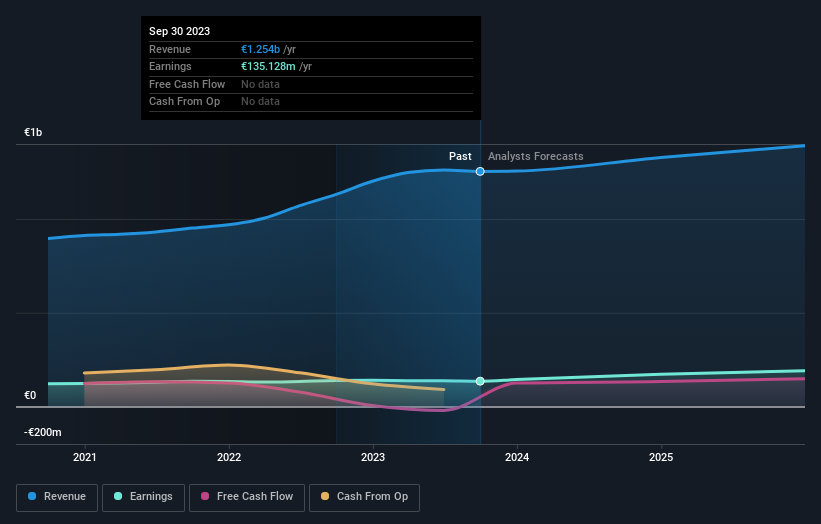Viewport: 821px width, 524px height.
Task: Click No data in the Free Cash Flow row
Action: click(x=260, y=84)
